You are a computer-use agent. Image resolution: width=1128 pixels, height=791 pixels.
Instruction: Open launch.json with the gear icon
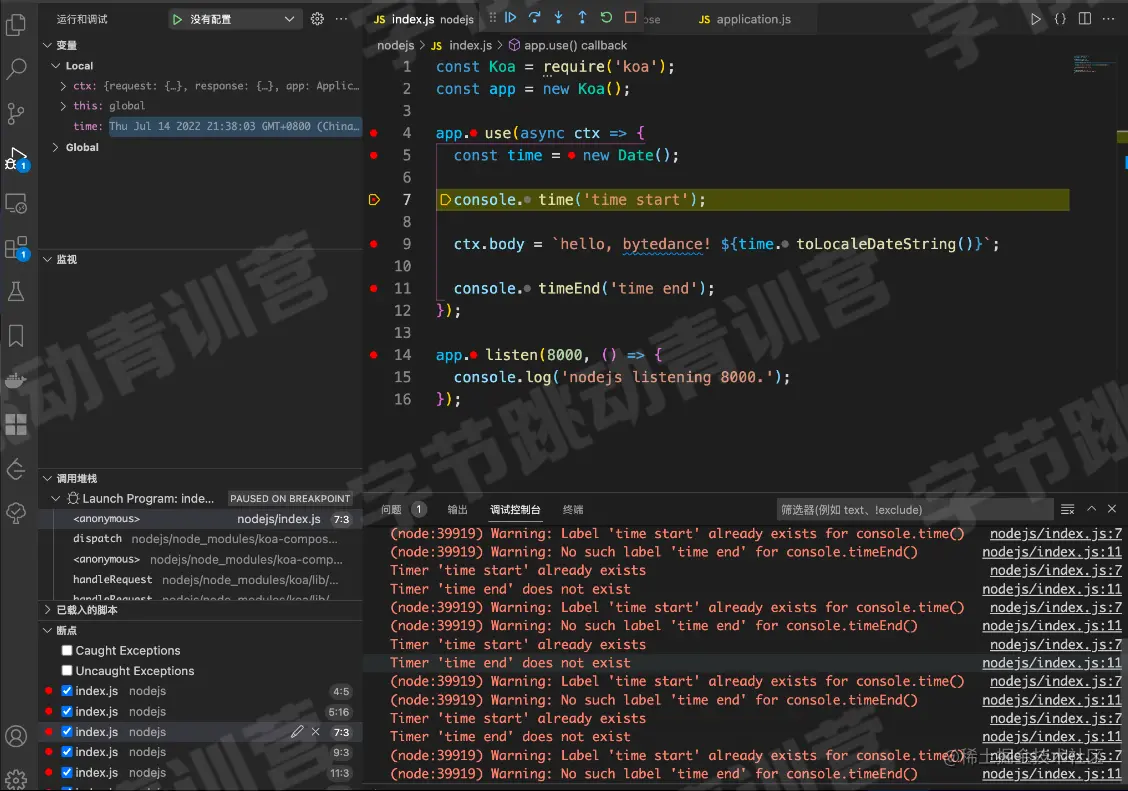[x=317, y=19]
